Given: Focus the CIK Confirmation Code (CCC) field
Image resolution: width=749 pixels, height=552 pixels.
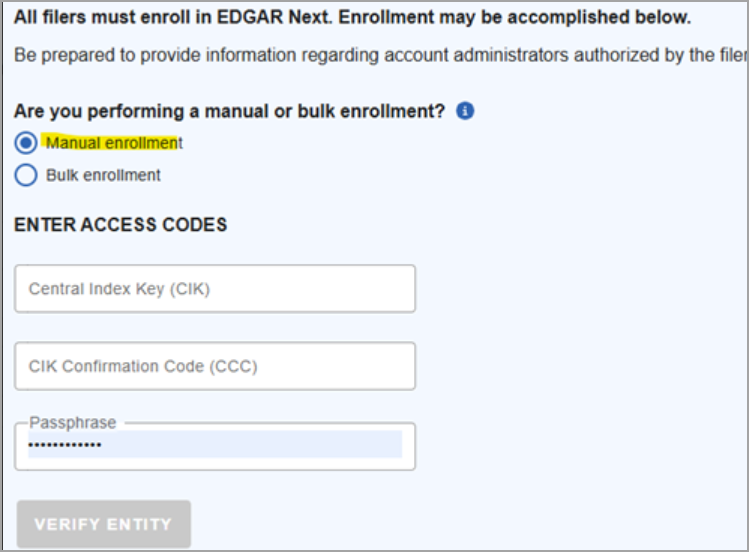Looking at the screenshot, I should 215,366.
